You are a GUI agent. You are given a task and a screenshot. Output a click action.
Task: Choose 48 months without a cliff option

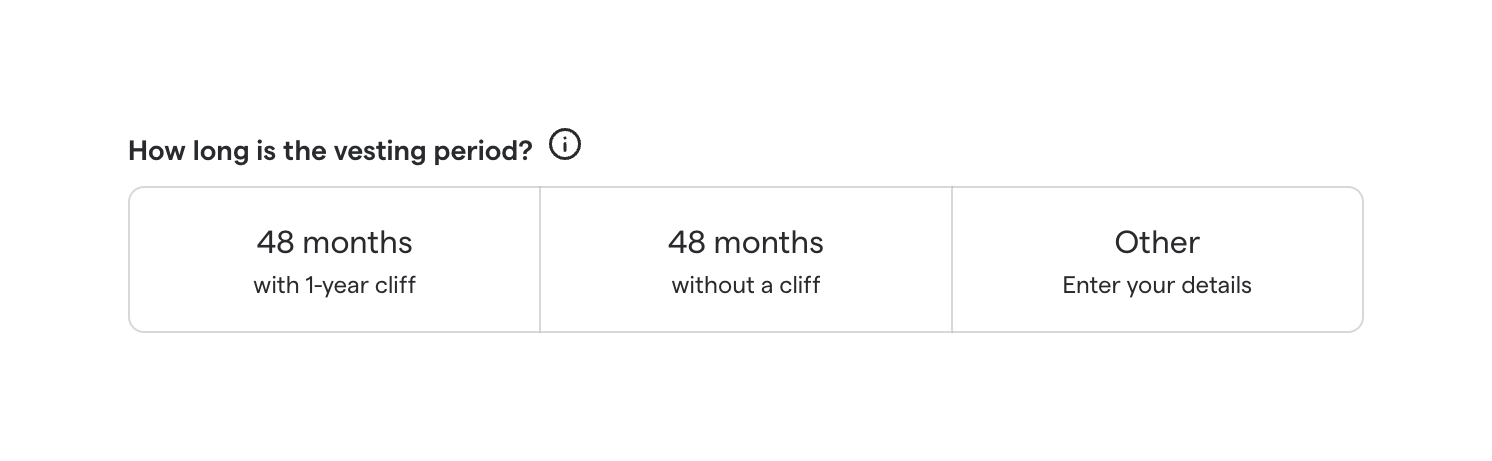(x=746, y=260)
